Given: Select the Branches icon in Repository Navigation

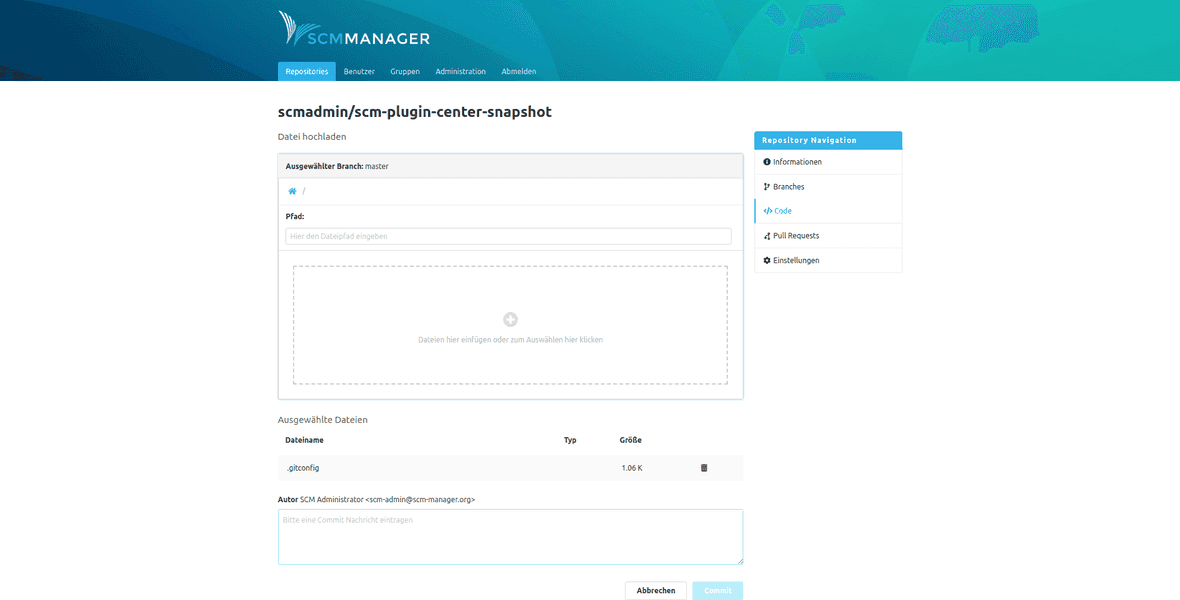Looking at the screenshot, I should [x=767, y=186].
